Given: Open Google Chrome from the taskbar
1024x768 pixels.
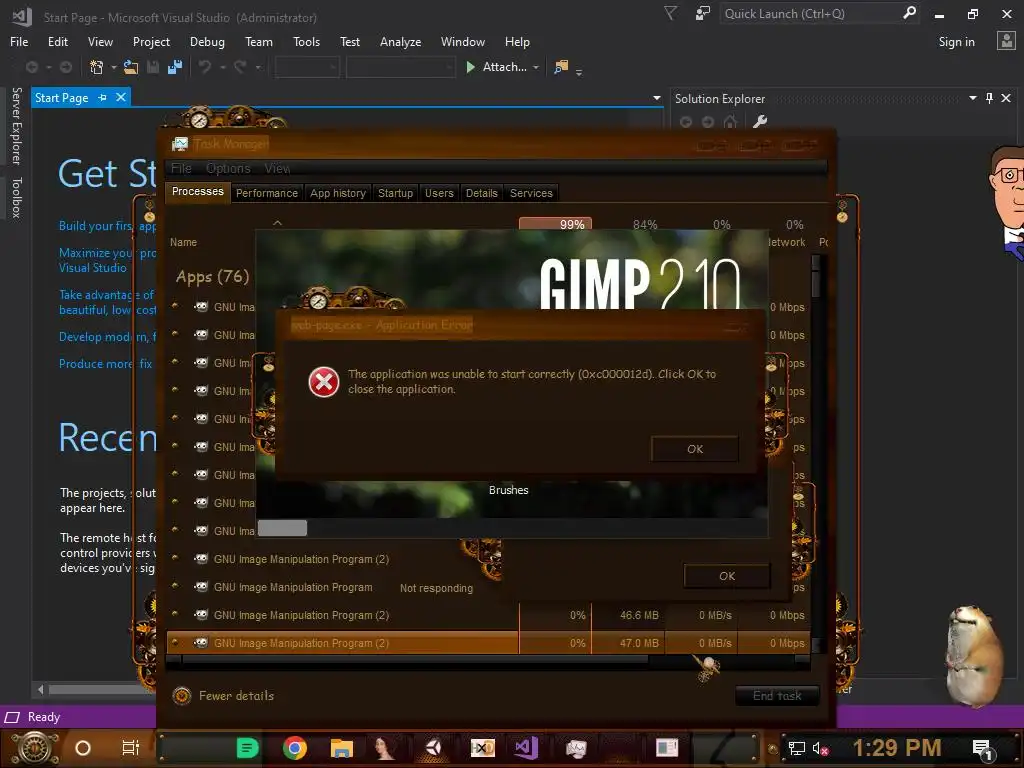Looking at the screenshot, I should (295, 748).
